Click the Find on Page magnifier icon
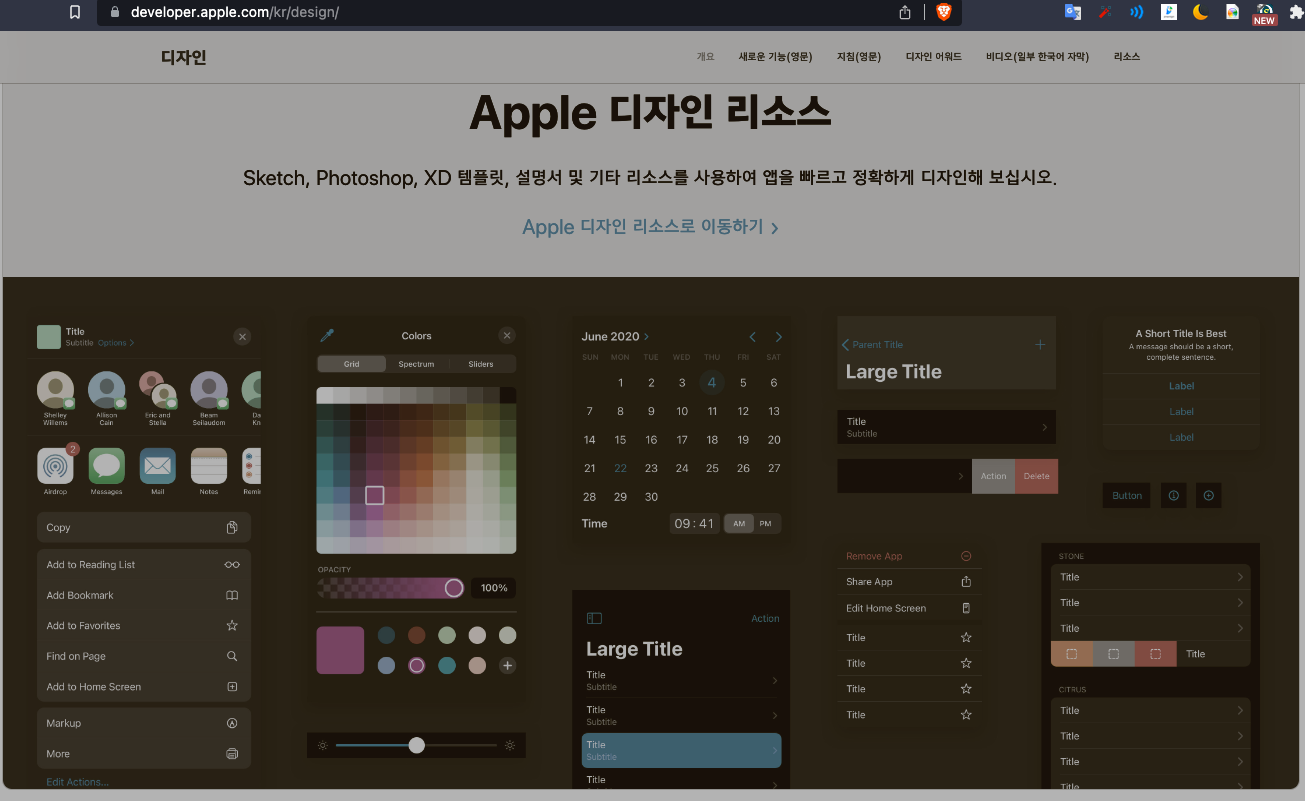This screenshot has height=801, width=1305. [x=232, y=657]
